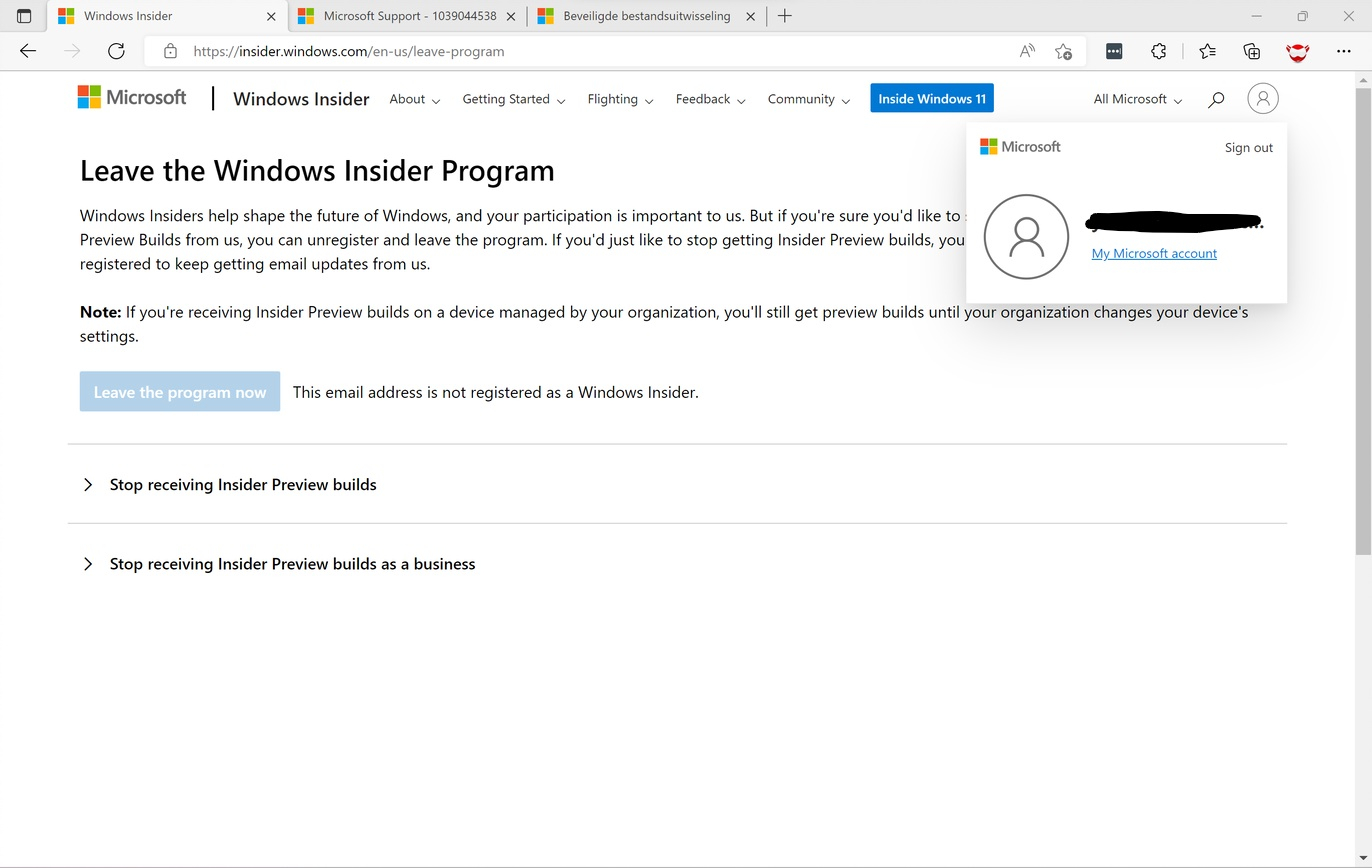Open the tab actions menu icon

(x=24, y=16)
